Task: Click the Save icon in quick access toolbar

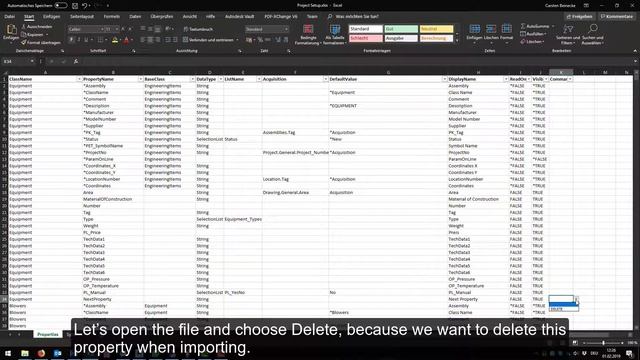Action: click(x=75, y=6)
